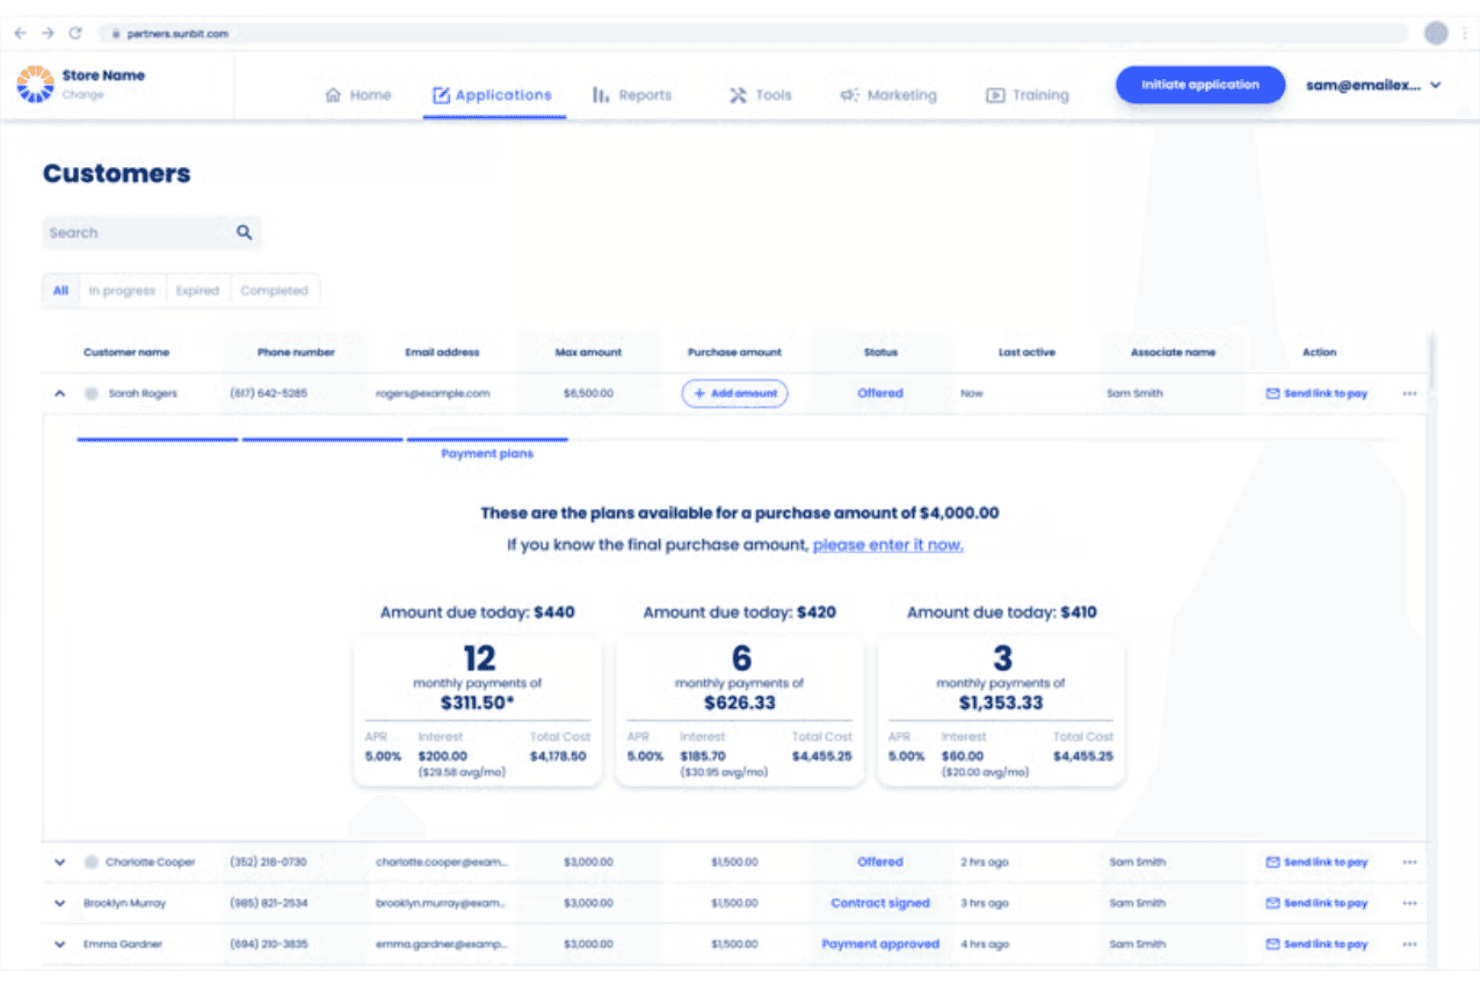Open the Reports menu
The height and width of the screenshot is (987, 1480).
[632, 95]
